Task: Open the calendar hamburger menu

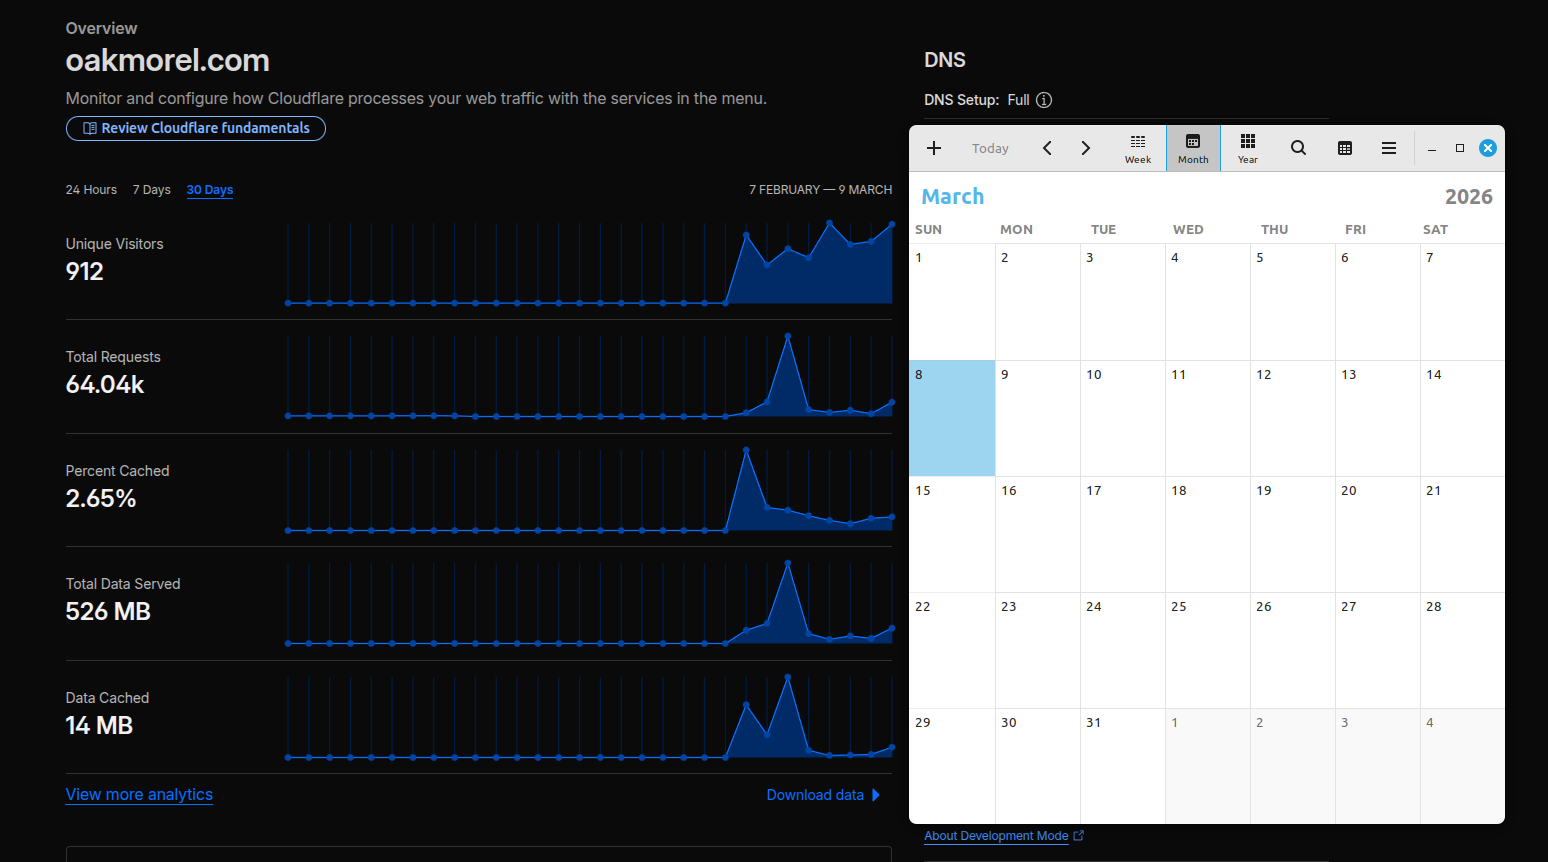Action: point(1389,148)
